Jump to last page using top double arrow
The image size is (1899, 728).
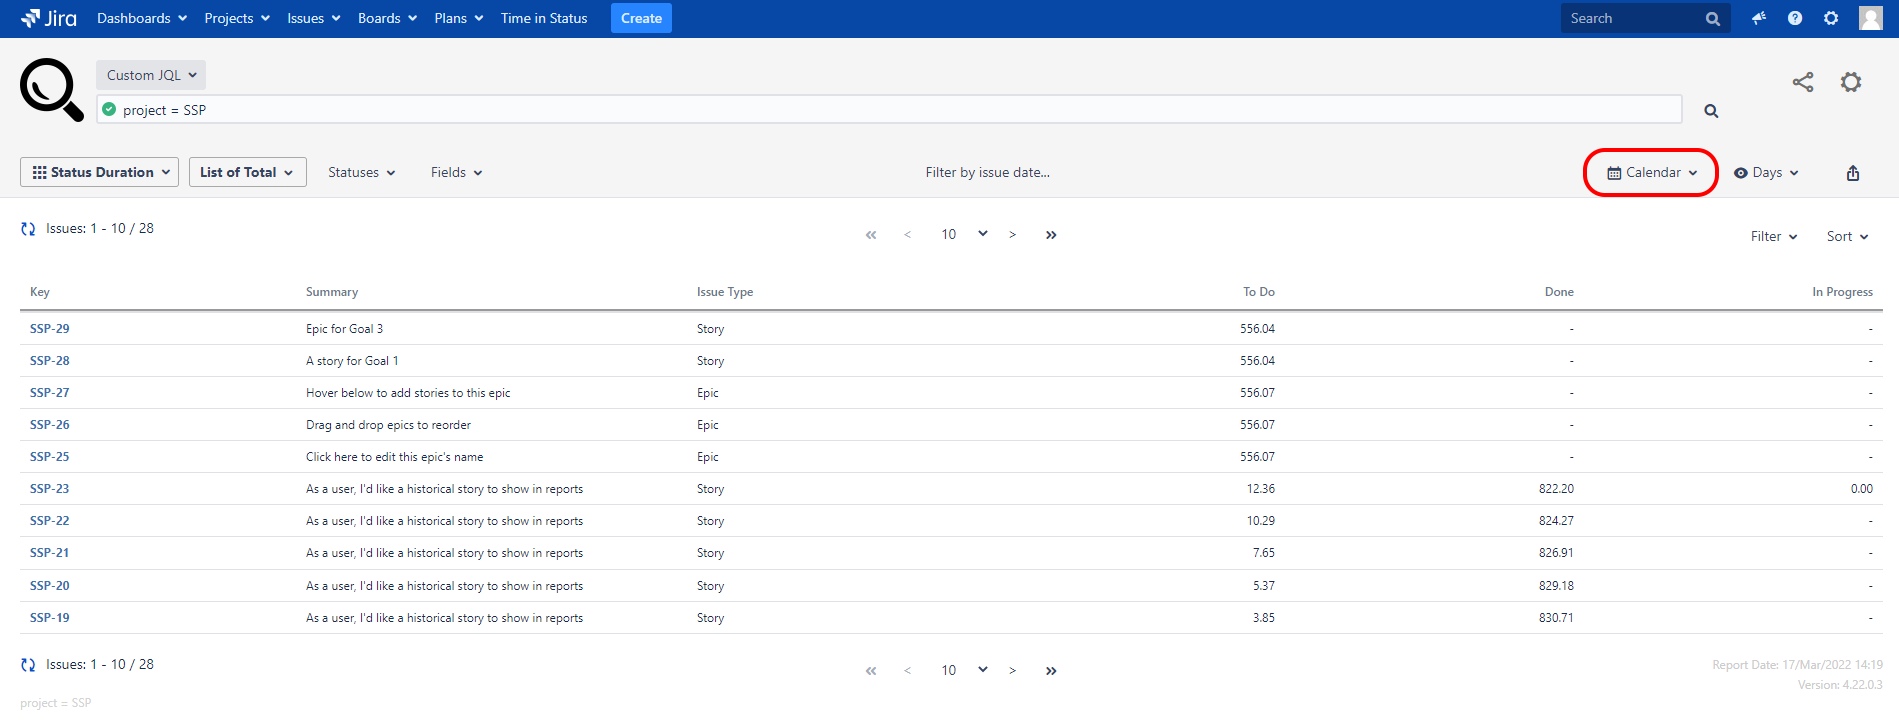click(x=1051, y=235)
